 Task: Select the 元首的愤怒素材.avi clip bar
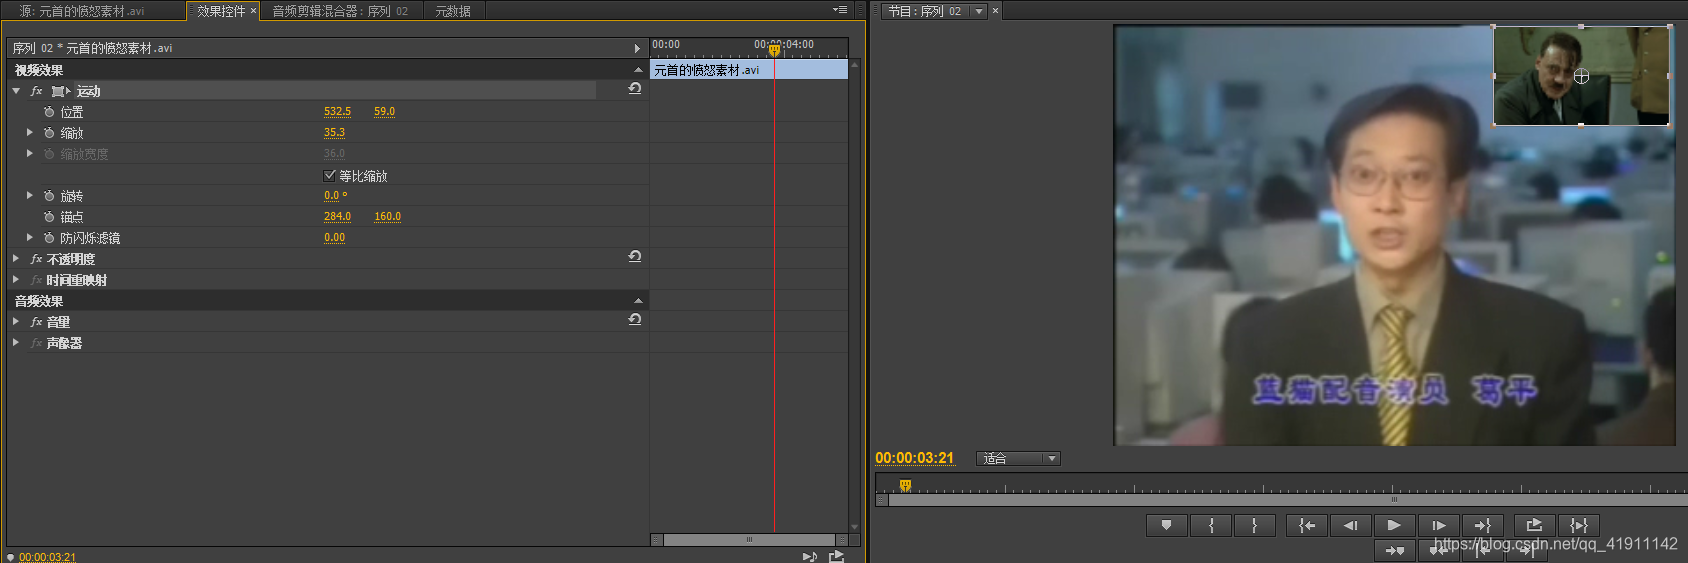coord(749,70)
